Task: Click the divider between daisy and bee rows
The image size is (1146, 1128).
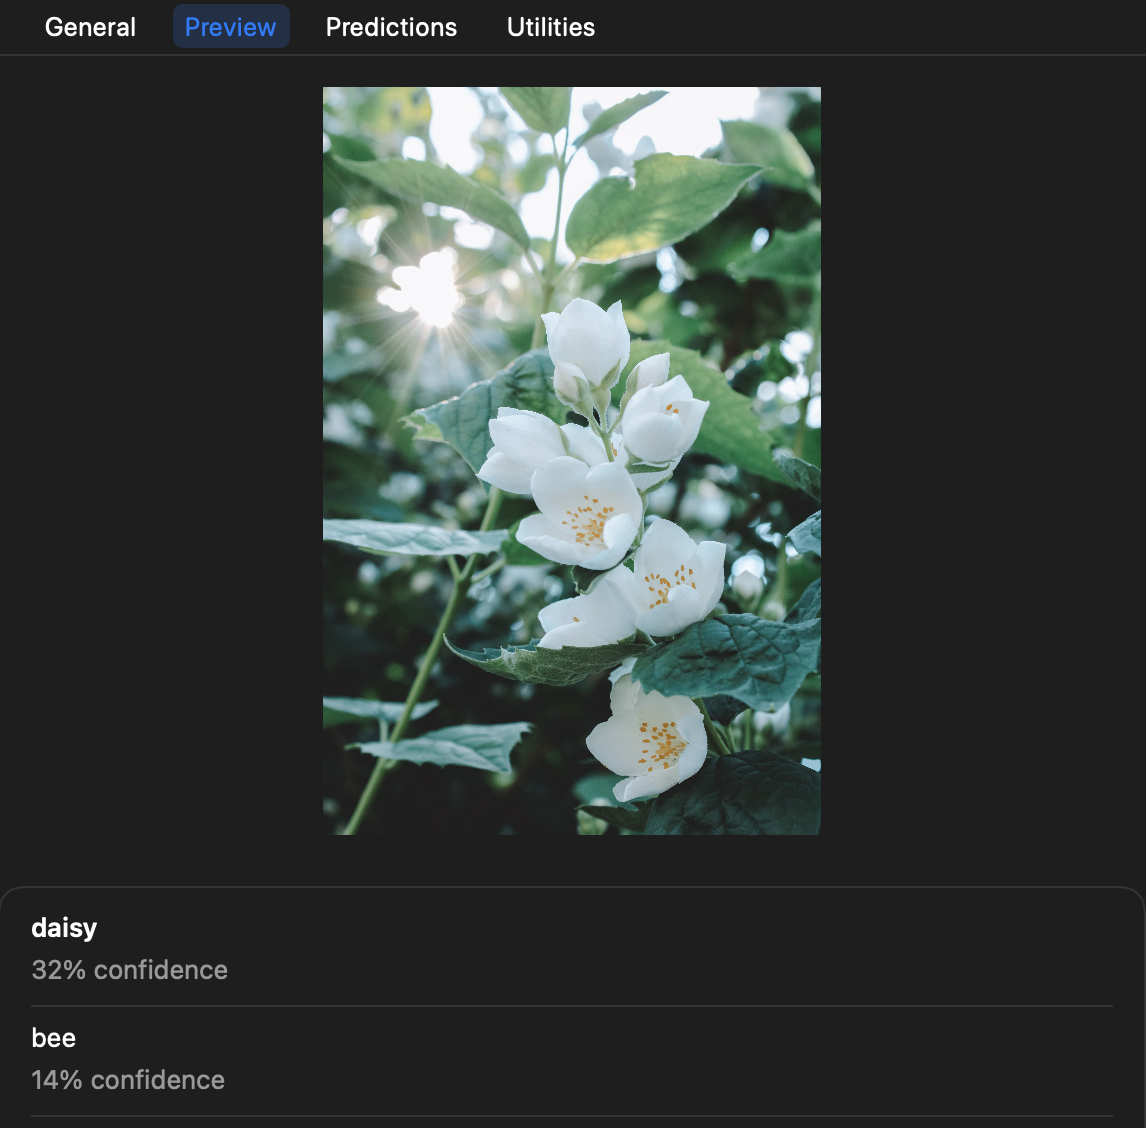Action: (572, 1006)
